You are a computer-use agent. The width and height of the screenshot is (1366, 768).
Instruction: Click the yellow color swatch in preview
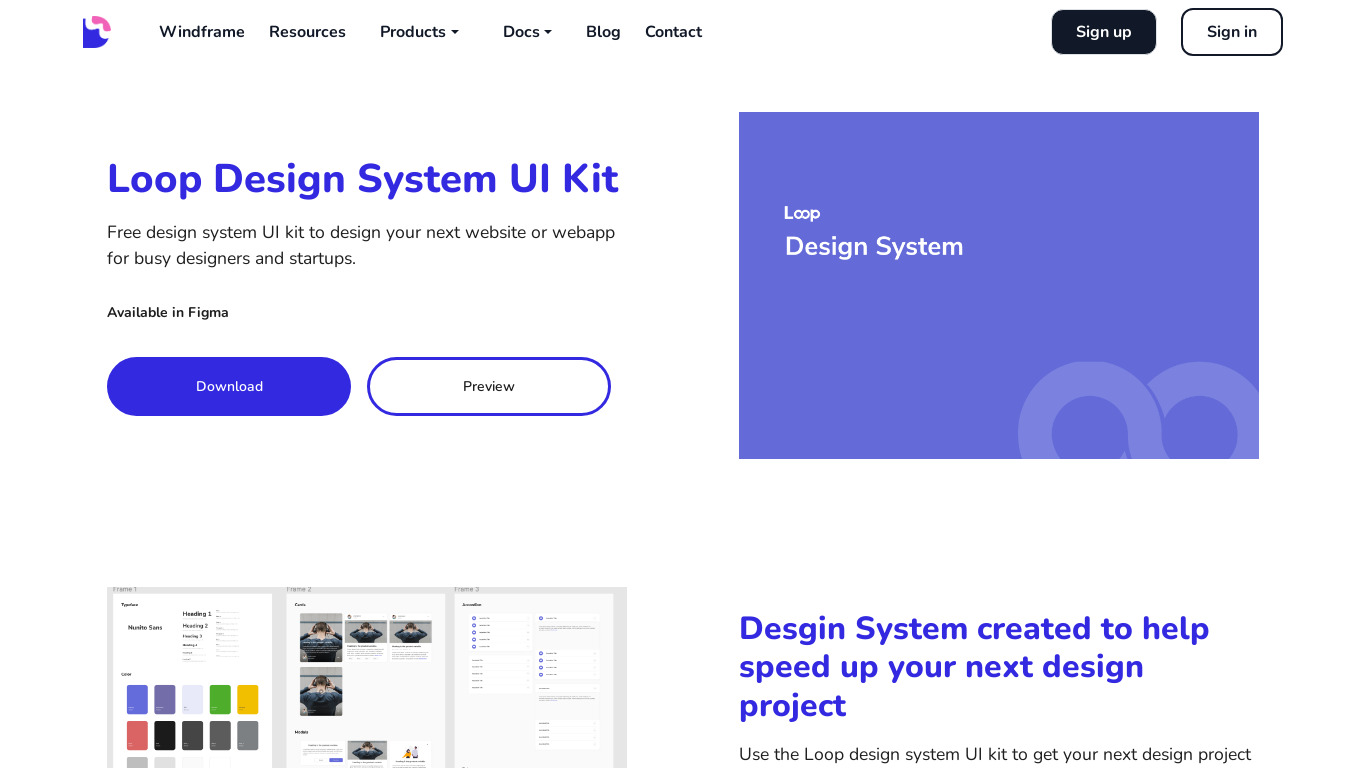click(x=247, y=699)
